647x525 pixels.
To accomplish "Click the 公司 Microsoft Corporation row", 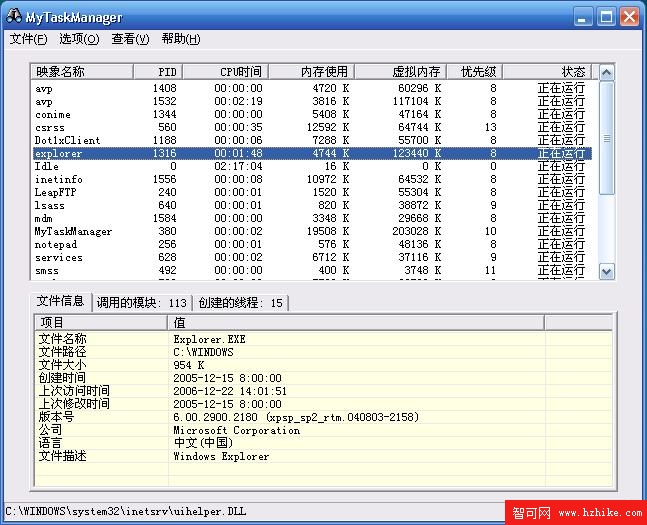I will (324, 430).
